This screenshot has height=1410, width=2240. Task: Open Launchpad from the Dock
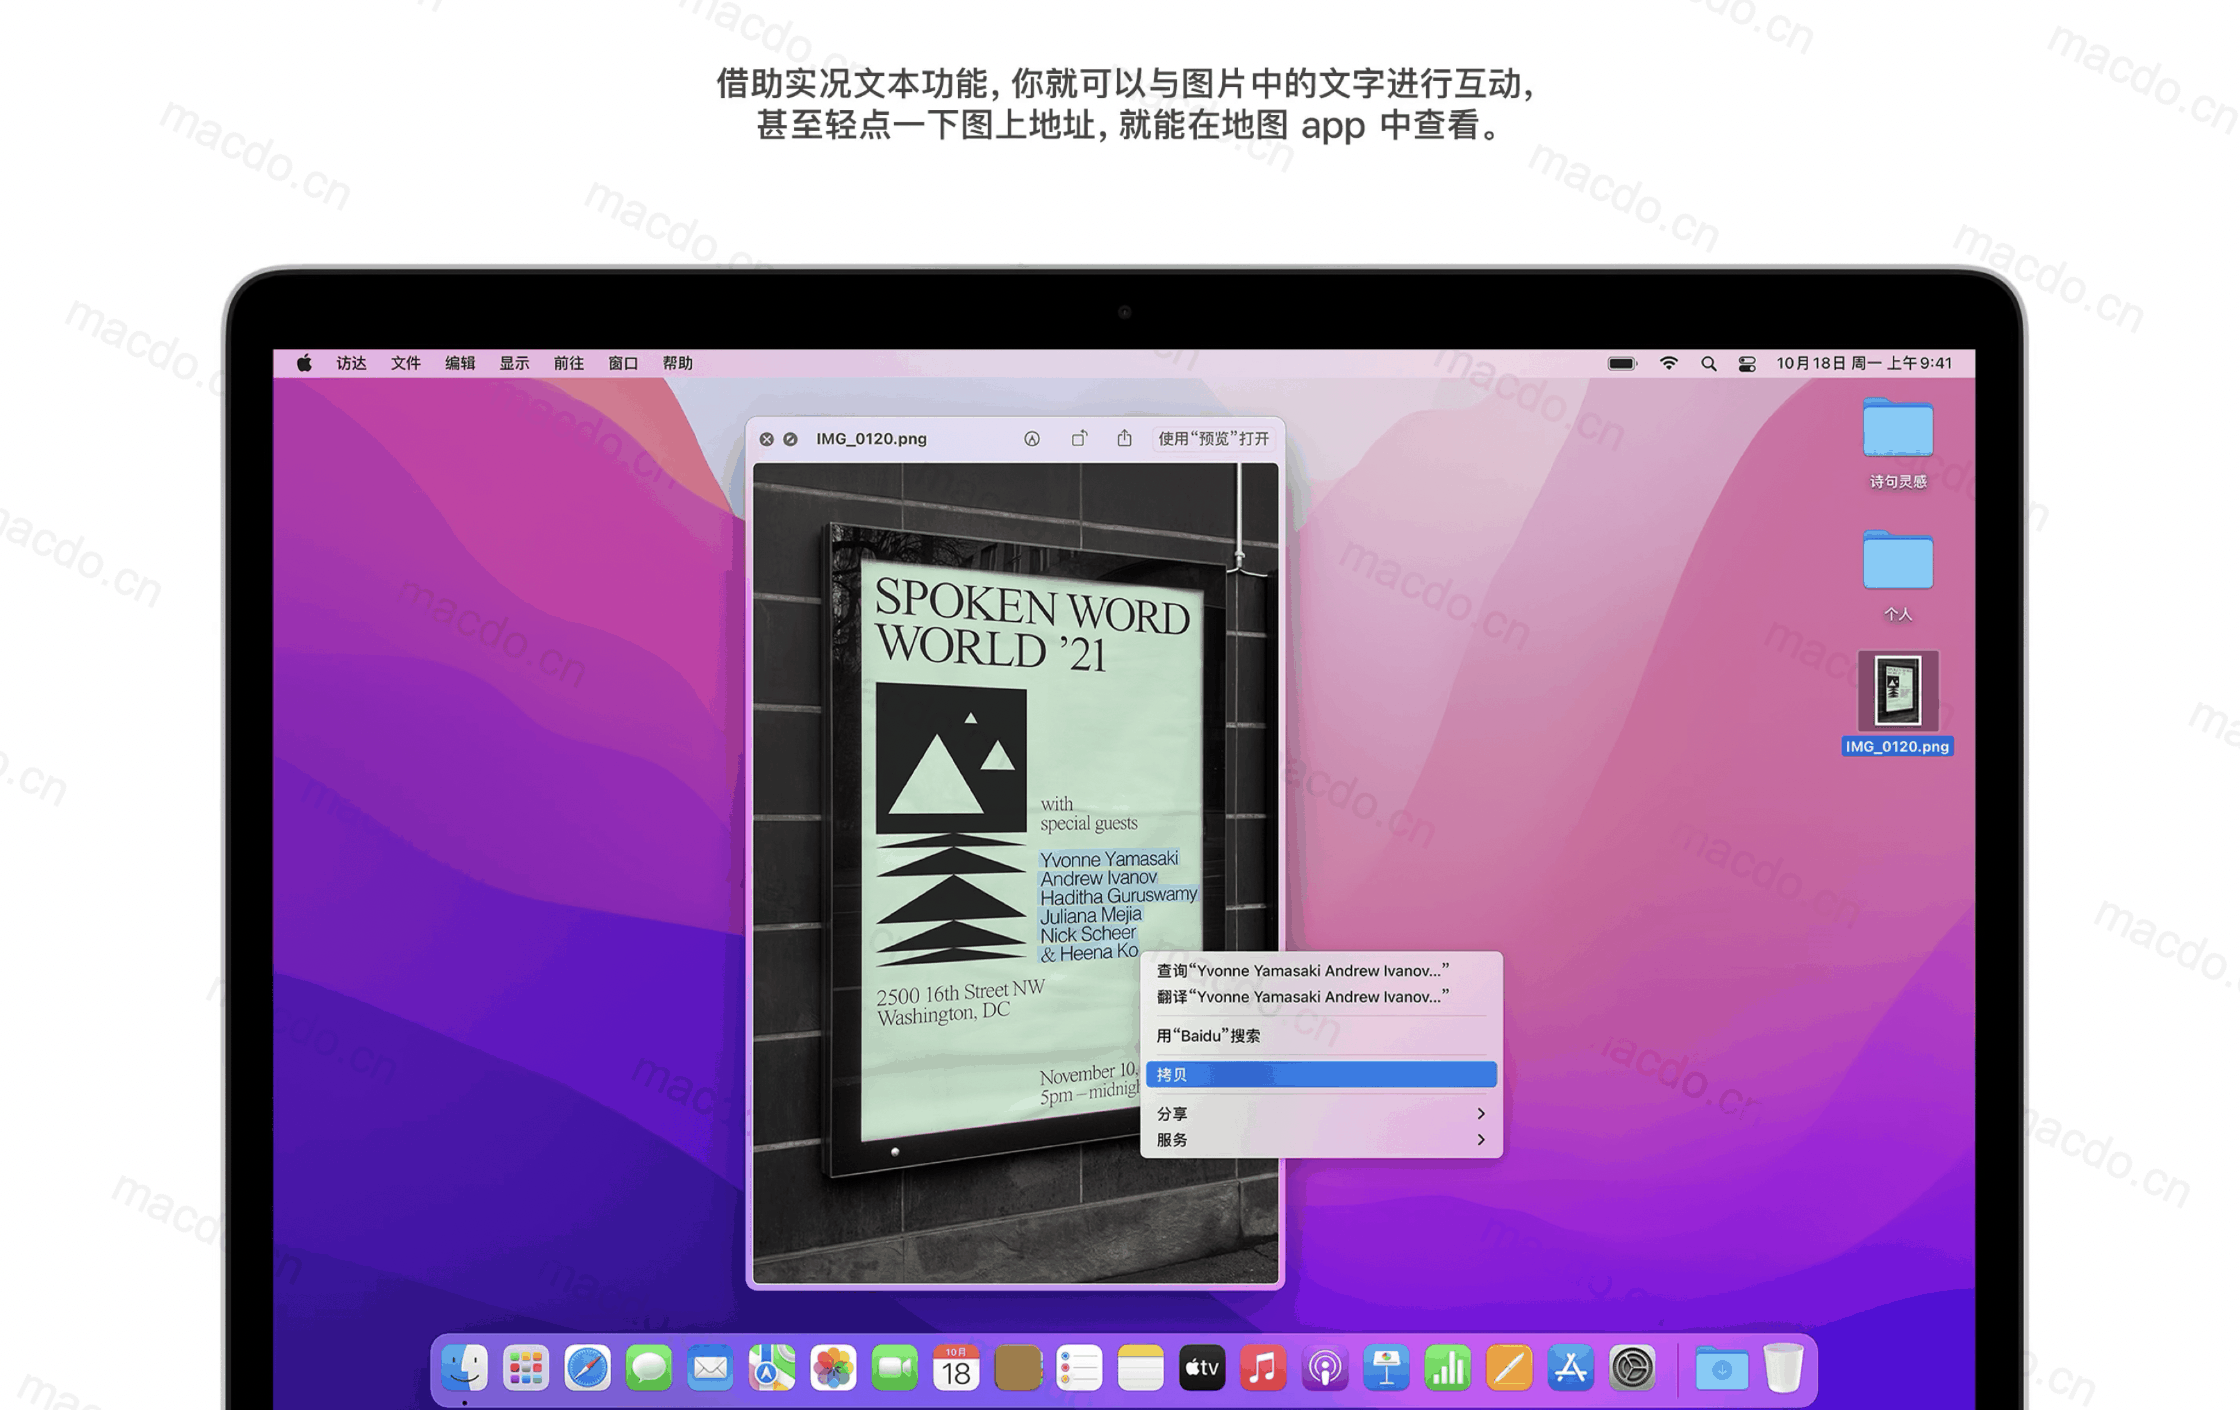pos(526,1368)
